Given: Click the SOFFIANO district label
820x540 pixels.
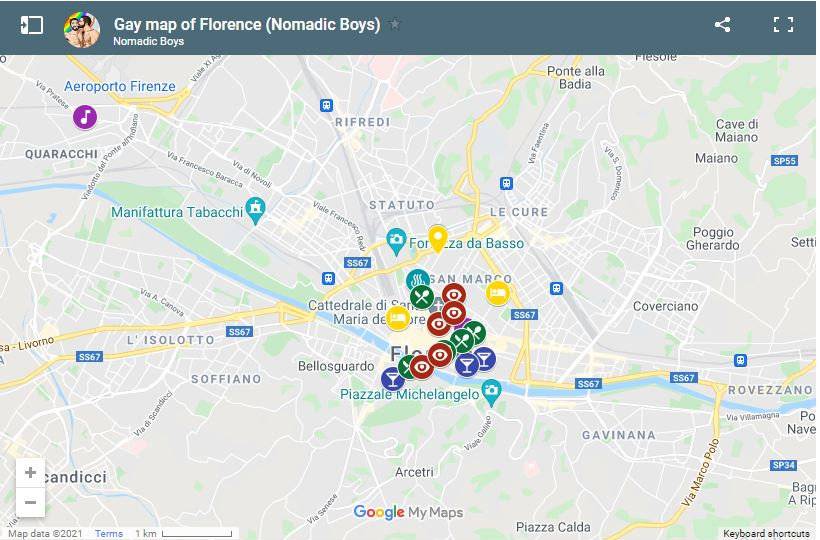Looking at the screenshot, I should 226,379.
